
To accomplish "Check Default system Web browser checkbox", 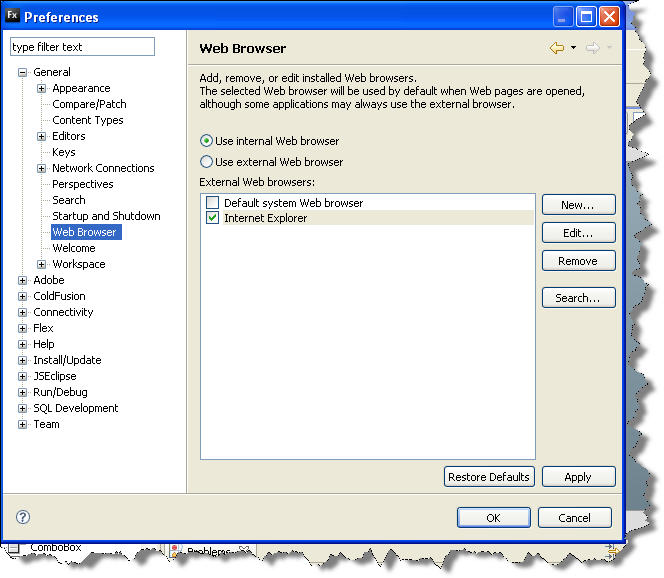I will point(212,203).
